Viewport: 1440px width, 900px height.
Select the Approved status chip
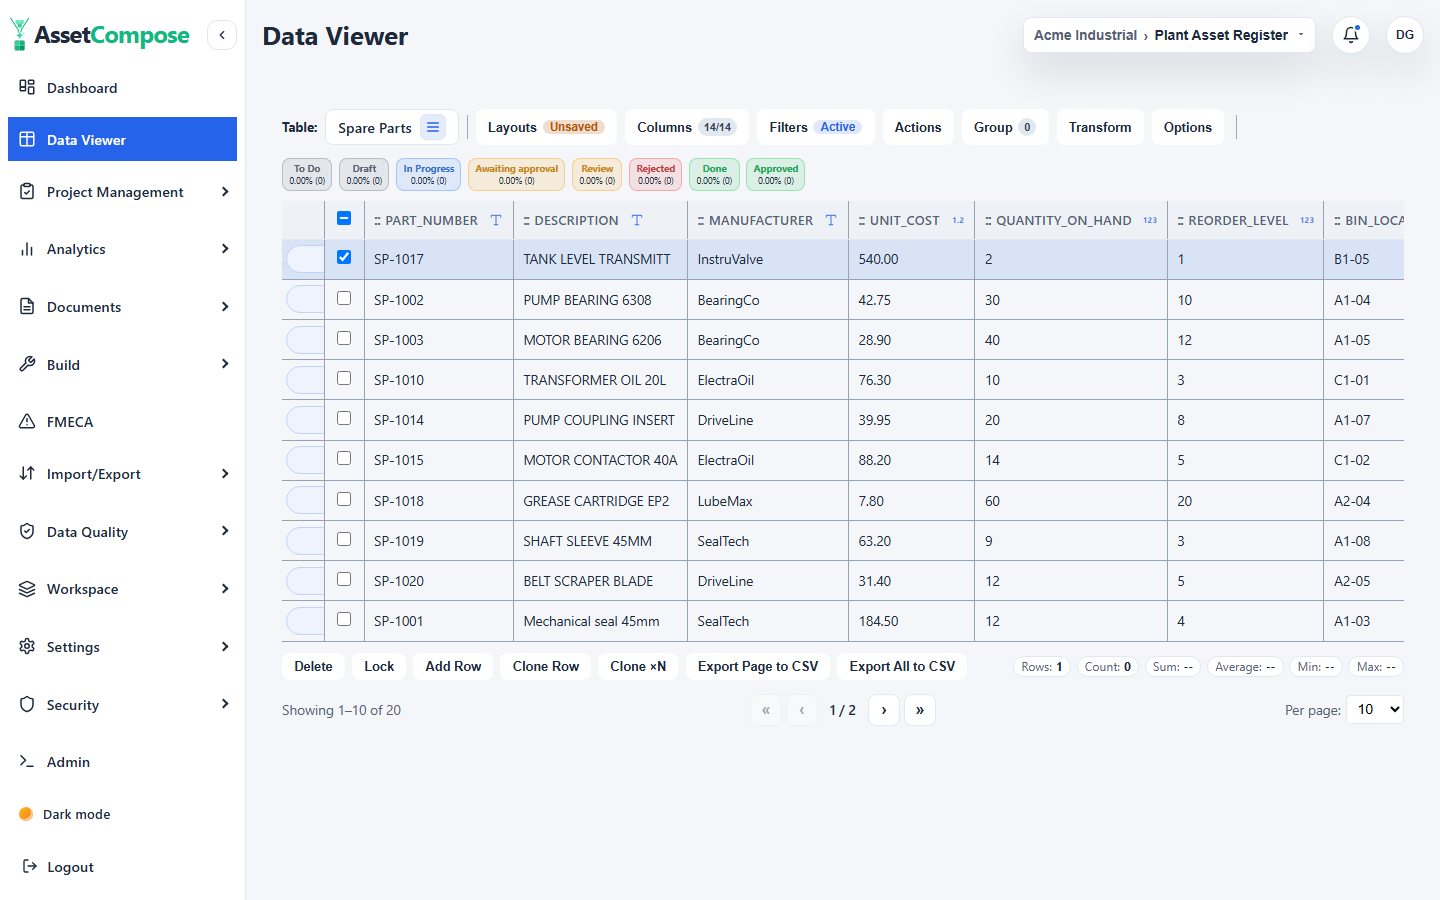coord(776,175)
